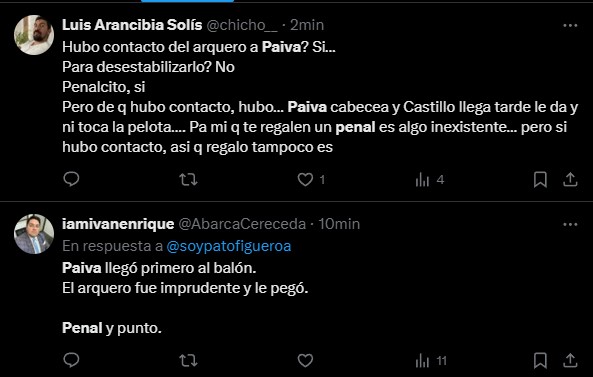
Task: Bookmark iamivanenrique's tweet
Action: [x=540, y=361]
